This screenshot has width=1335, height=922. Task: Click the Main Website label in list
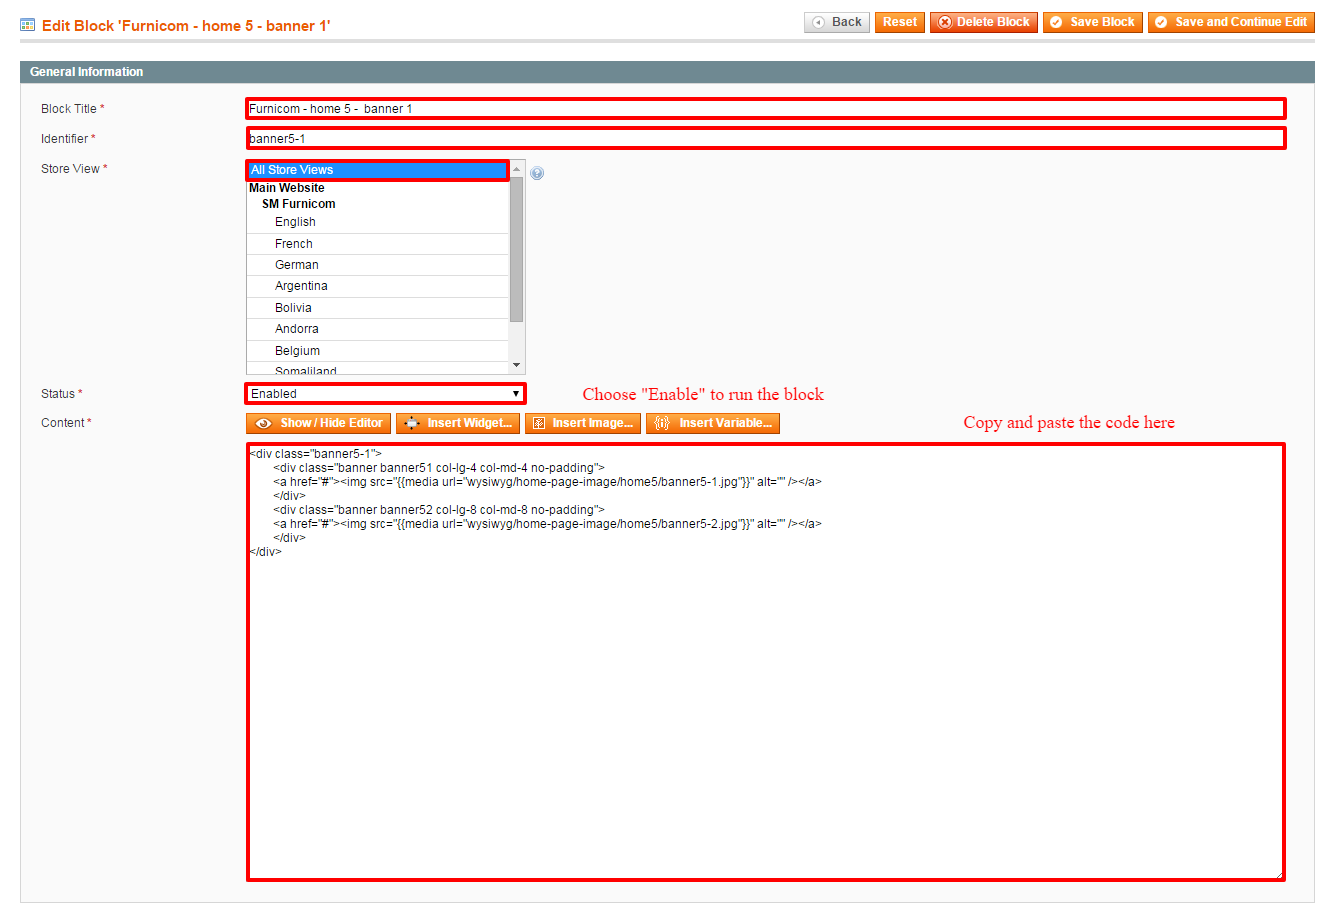point(287,188)
